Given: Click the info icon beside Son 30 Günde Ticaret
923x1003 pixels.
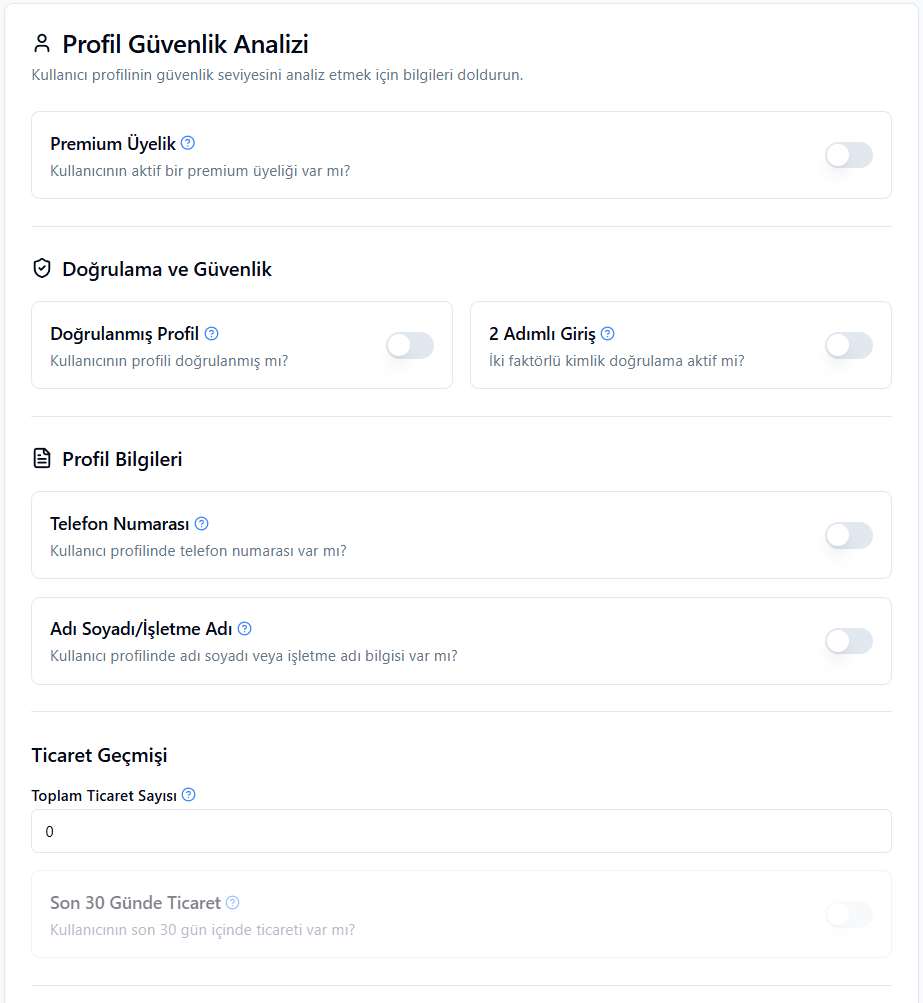Looking at the screenshot, I should click(x=233, y=903).
